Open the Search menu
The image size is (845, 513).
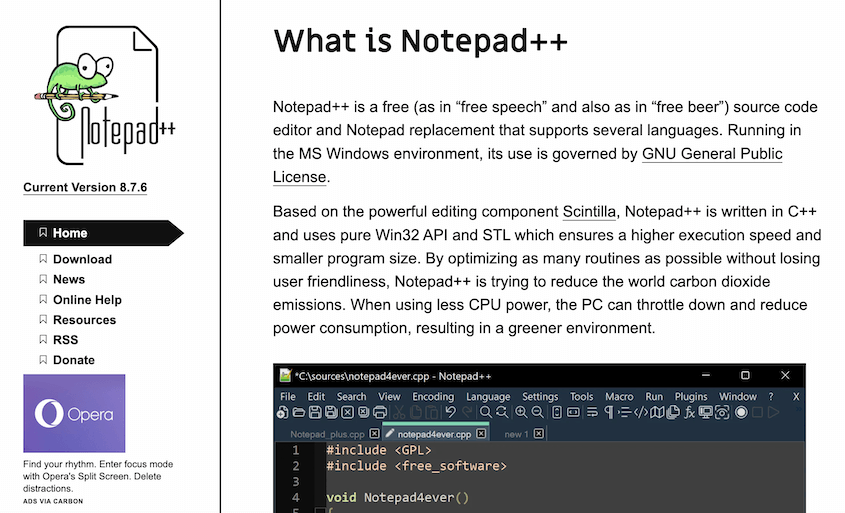351,397
